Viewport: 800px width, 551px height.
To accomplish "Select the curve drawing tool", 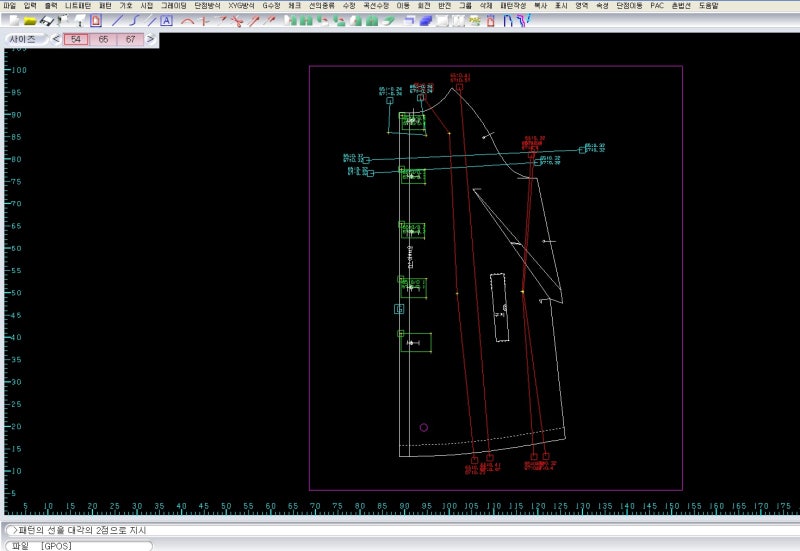I will (133, 20).
